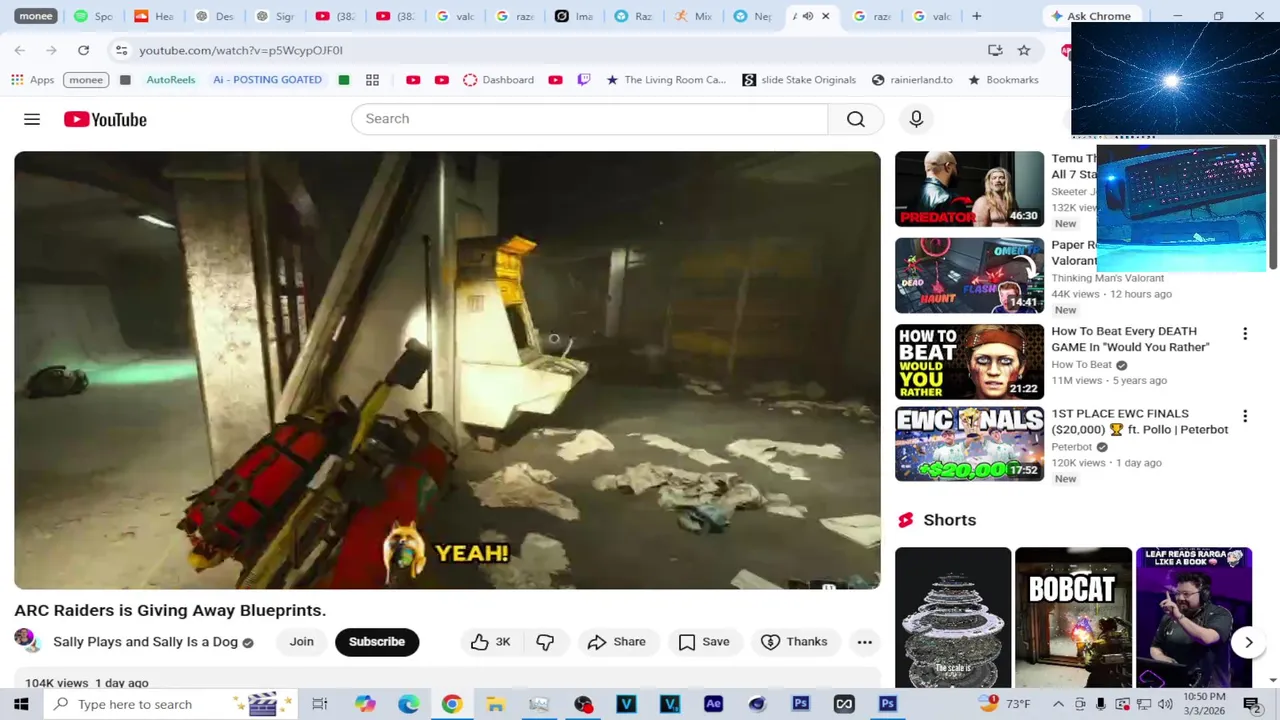
Task: Open the monee tab group
Action: click(36, 16)
